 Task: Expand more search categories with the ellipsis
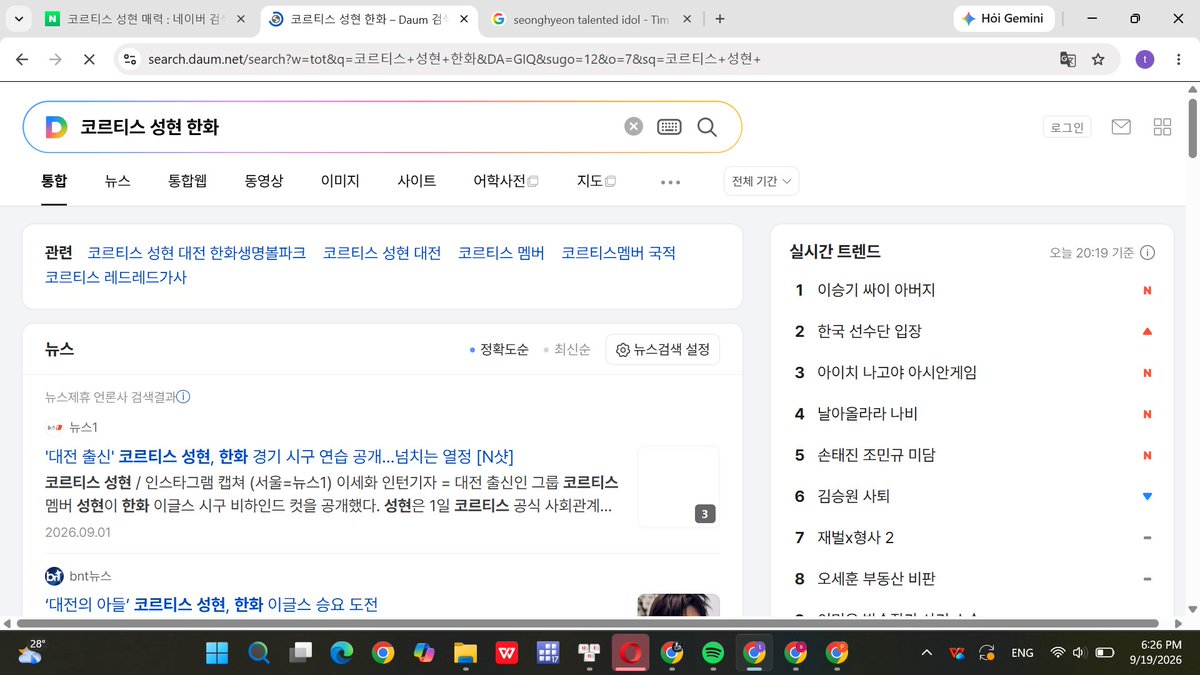pyautogui.click(x=670, y=182)
